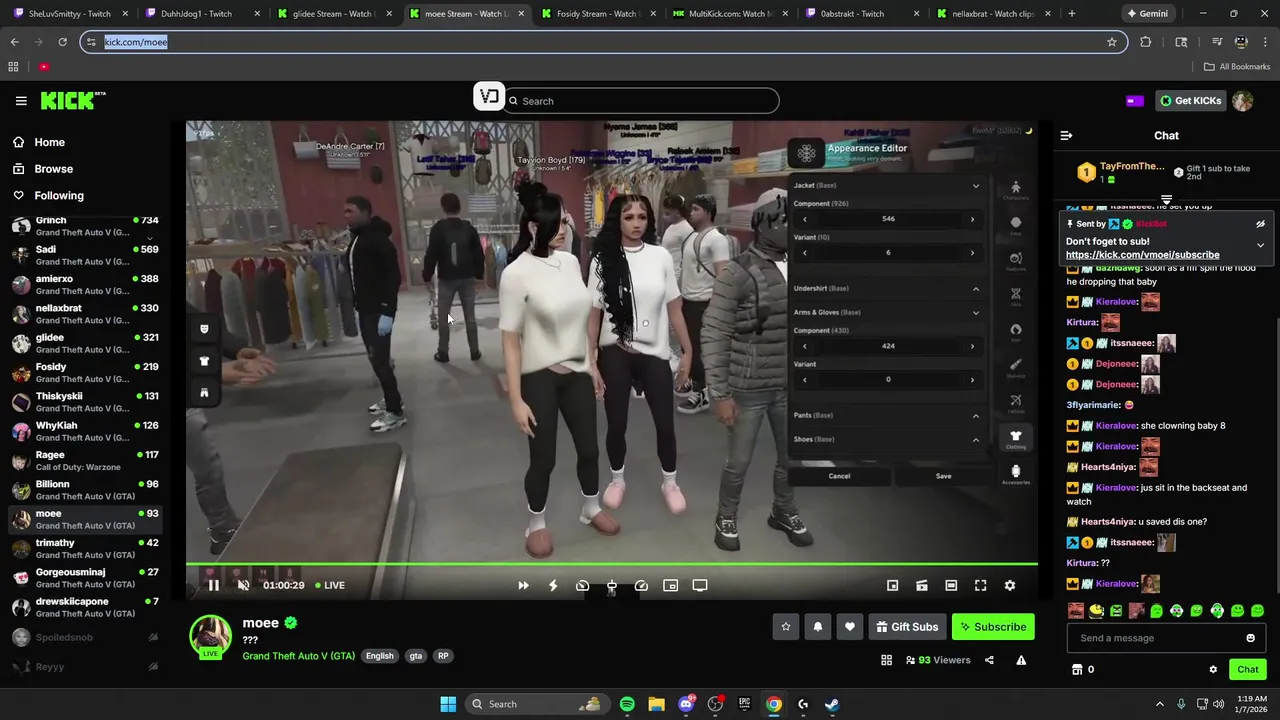Viewport: 1280px width, 720px height.
Task: Click the star button beside the bell
Action: 786,627
